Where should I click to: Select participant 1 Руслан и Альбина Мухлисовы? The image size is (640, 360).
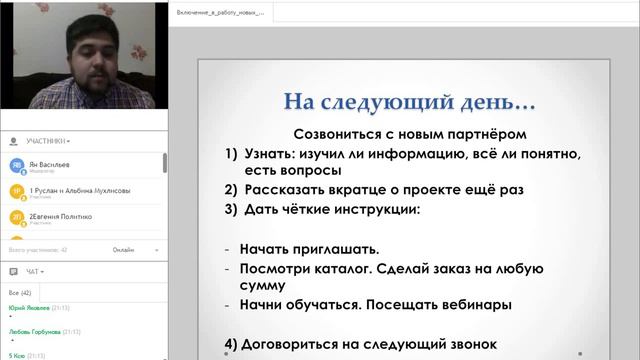80,191
